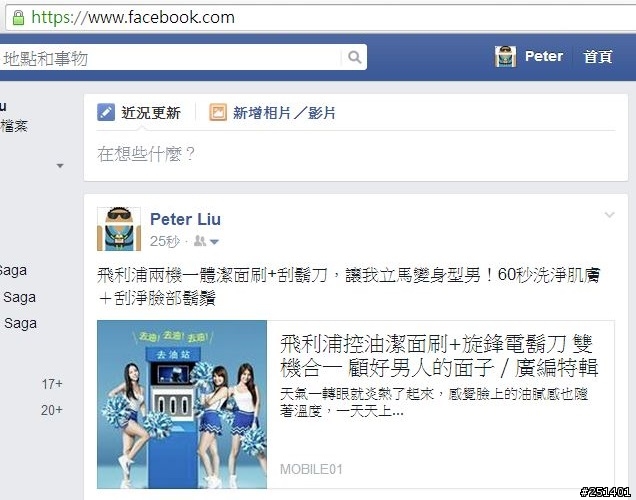Click the pencil icon for status update
Viewport: 636px width, 500px height.
pyautogui.click(x=106, y=112)
